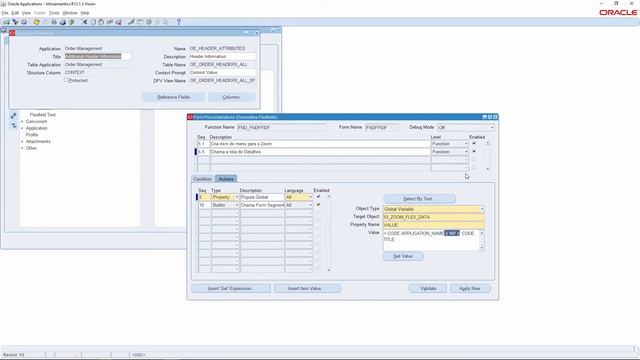Click the Folder Tools toolbar icon

point(166,22)
